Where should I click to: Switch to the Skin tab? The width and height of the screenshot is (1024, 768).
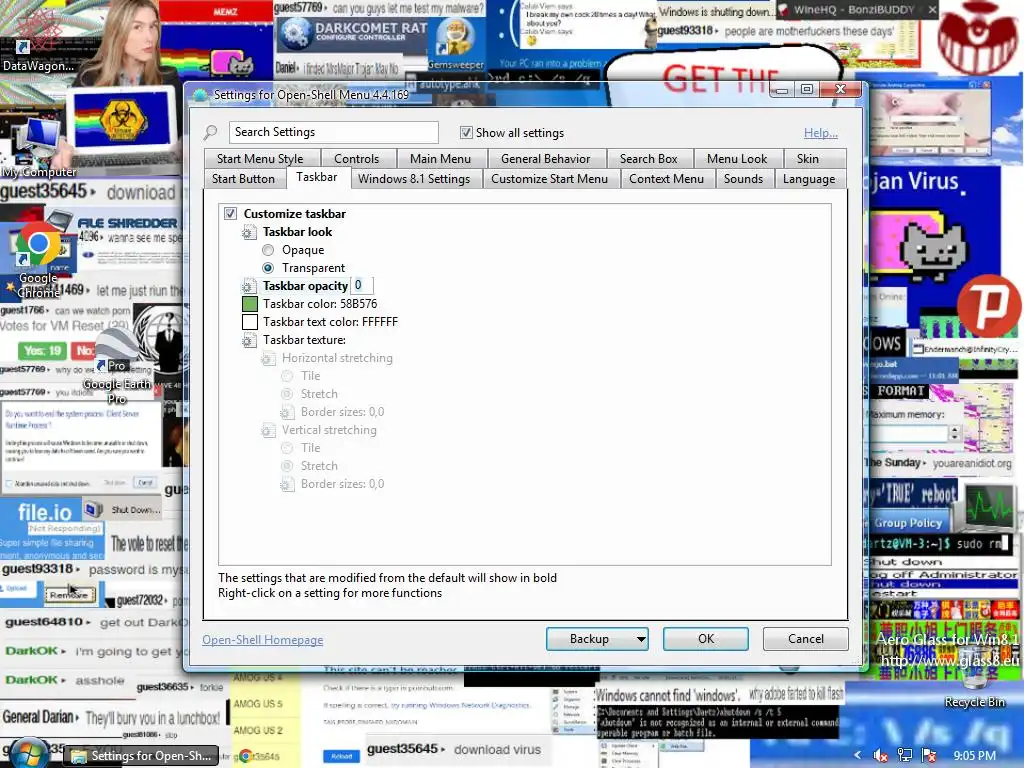pyautogui.click(x=808, y=159)
